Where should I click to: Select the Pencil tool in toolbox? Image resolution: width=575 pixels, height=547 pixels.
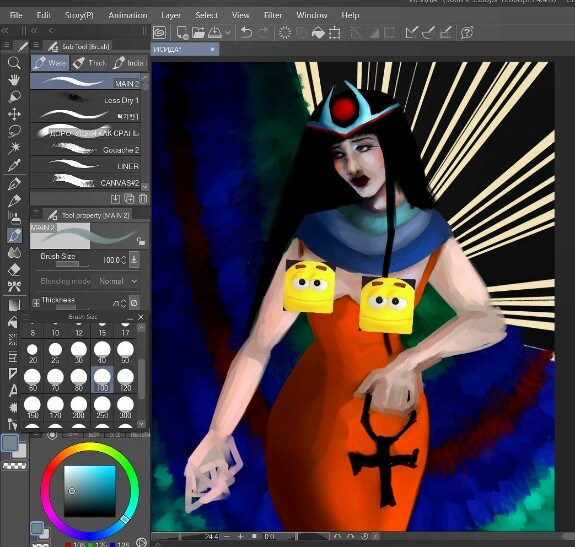click(14, 201)
